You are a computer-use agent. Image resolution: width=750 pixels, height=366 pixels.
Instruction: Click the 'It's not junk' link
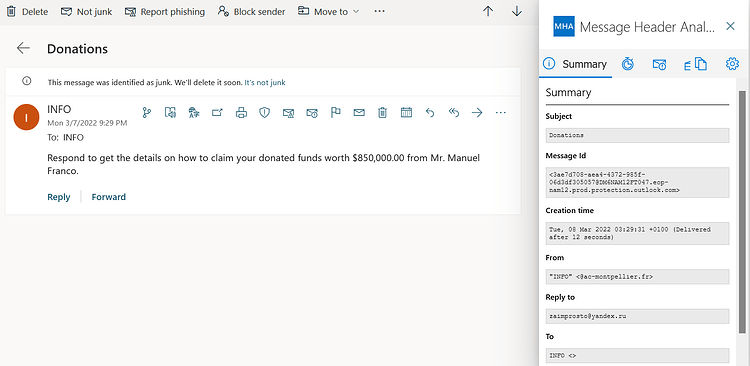(x=265, y=82)
